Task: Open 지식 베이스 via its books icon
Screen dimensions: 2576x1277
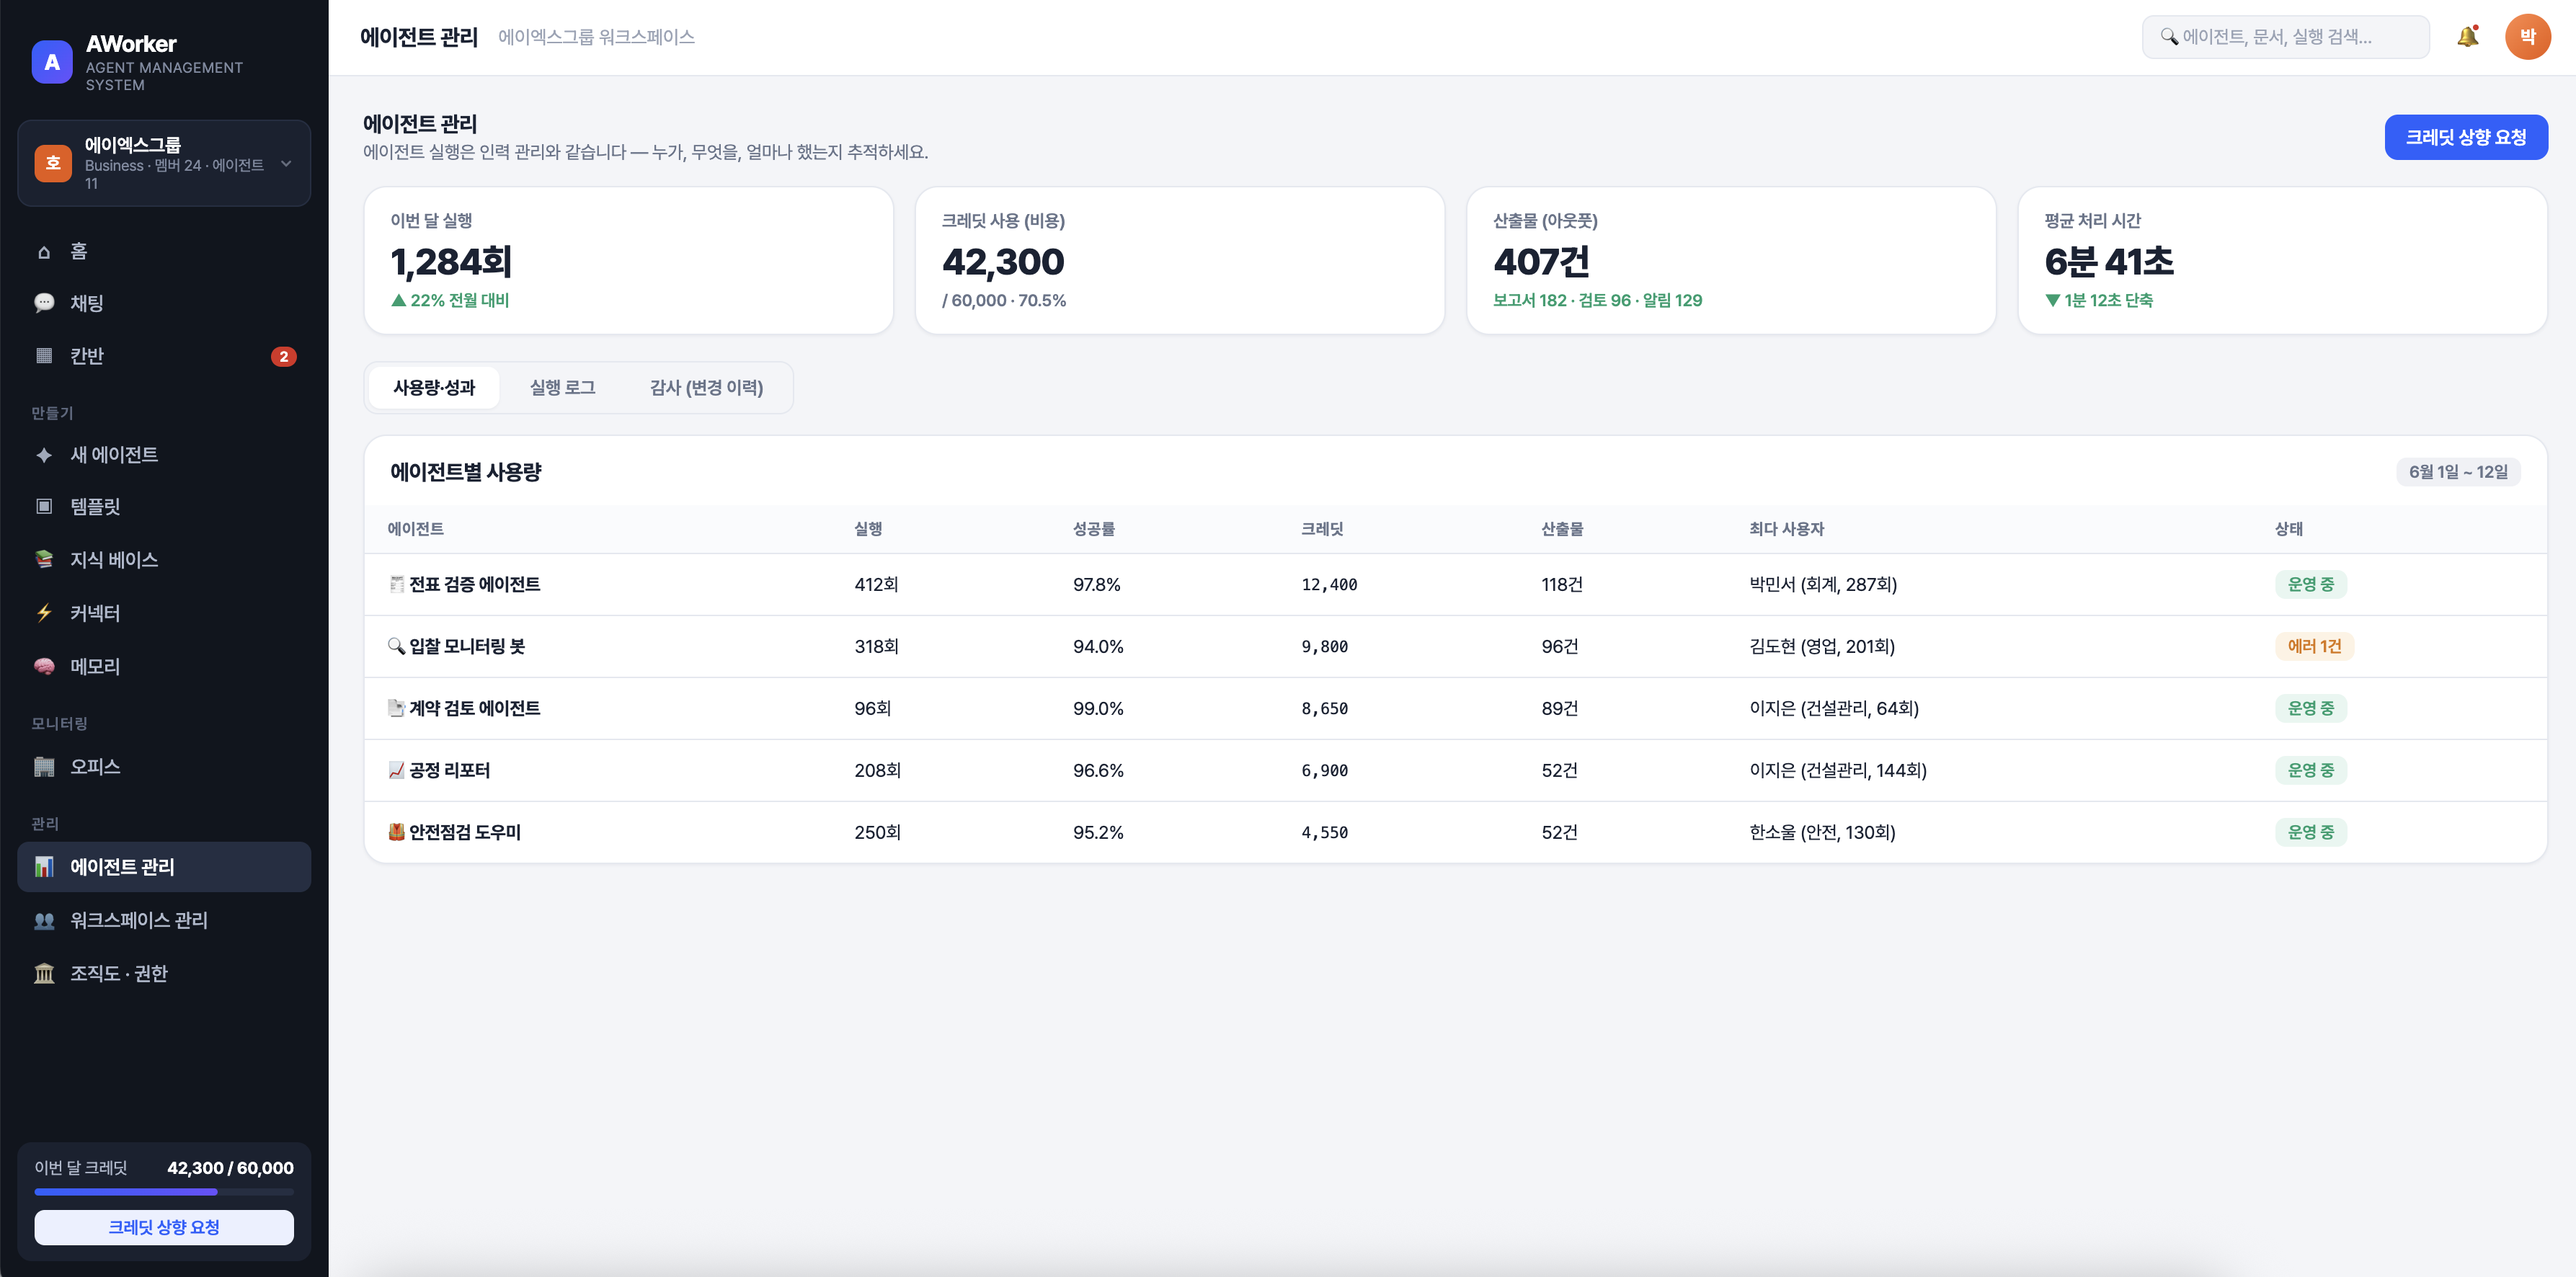Action: click(44, 560)
